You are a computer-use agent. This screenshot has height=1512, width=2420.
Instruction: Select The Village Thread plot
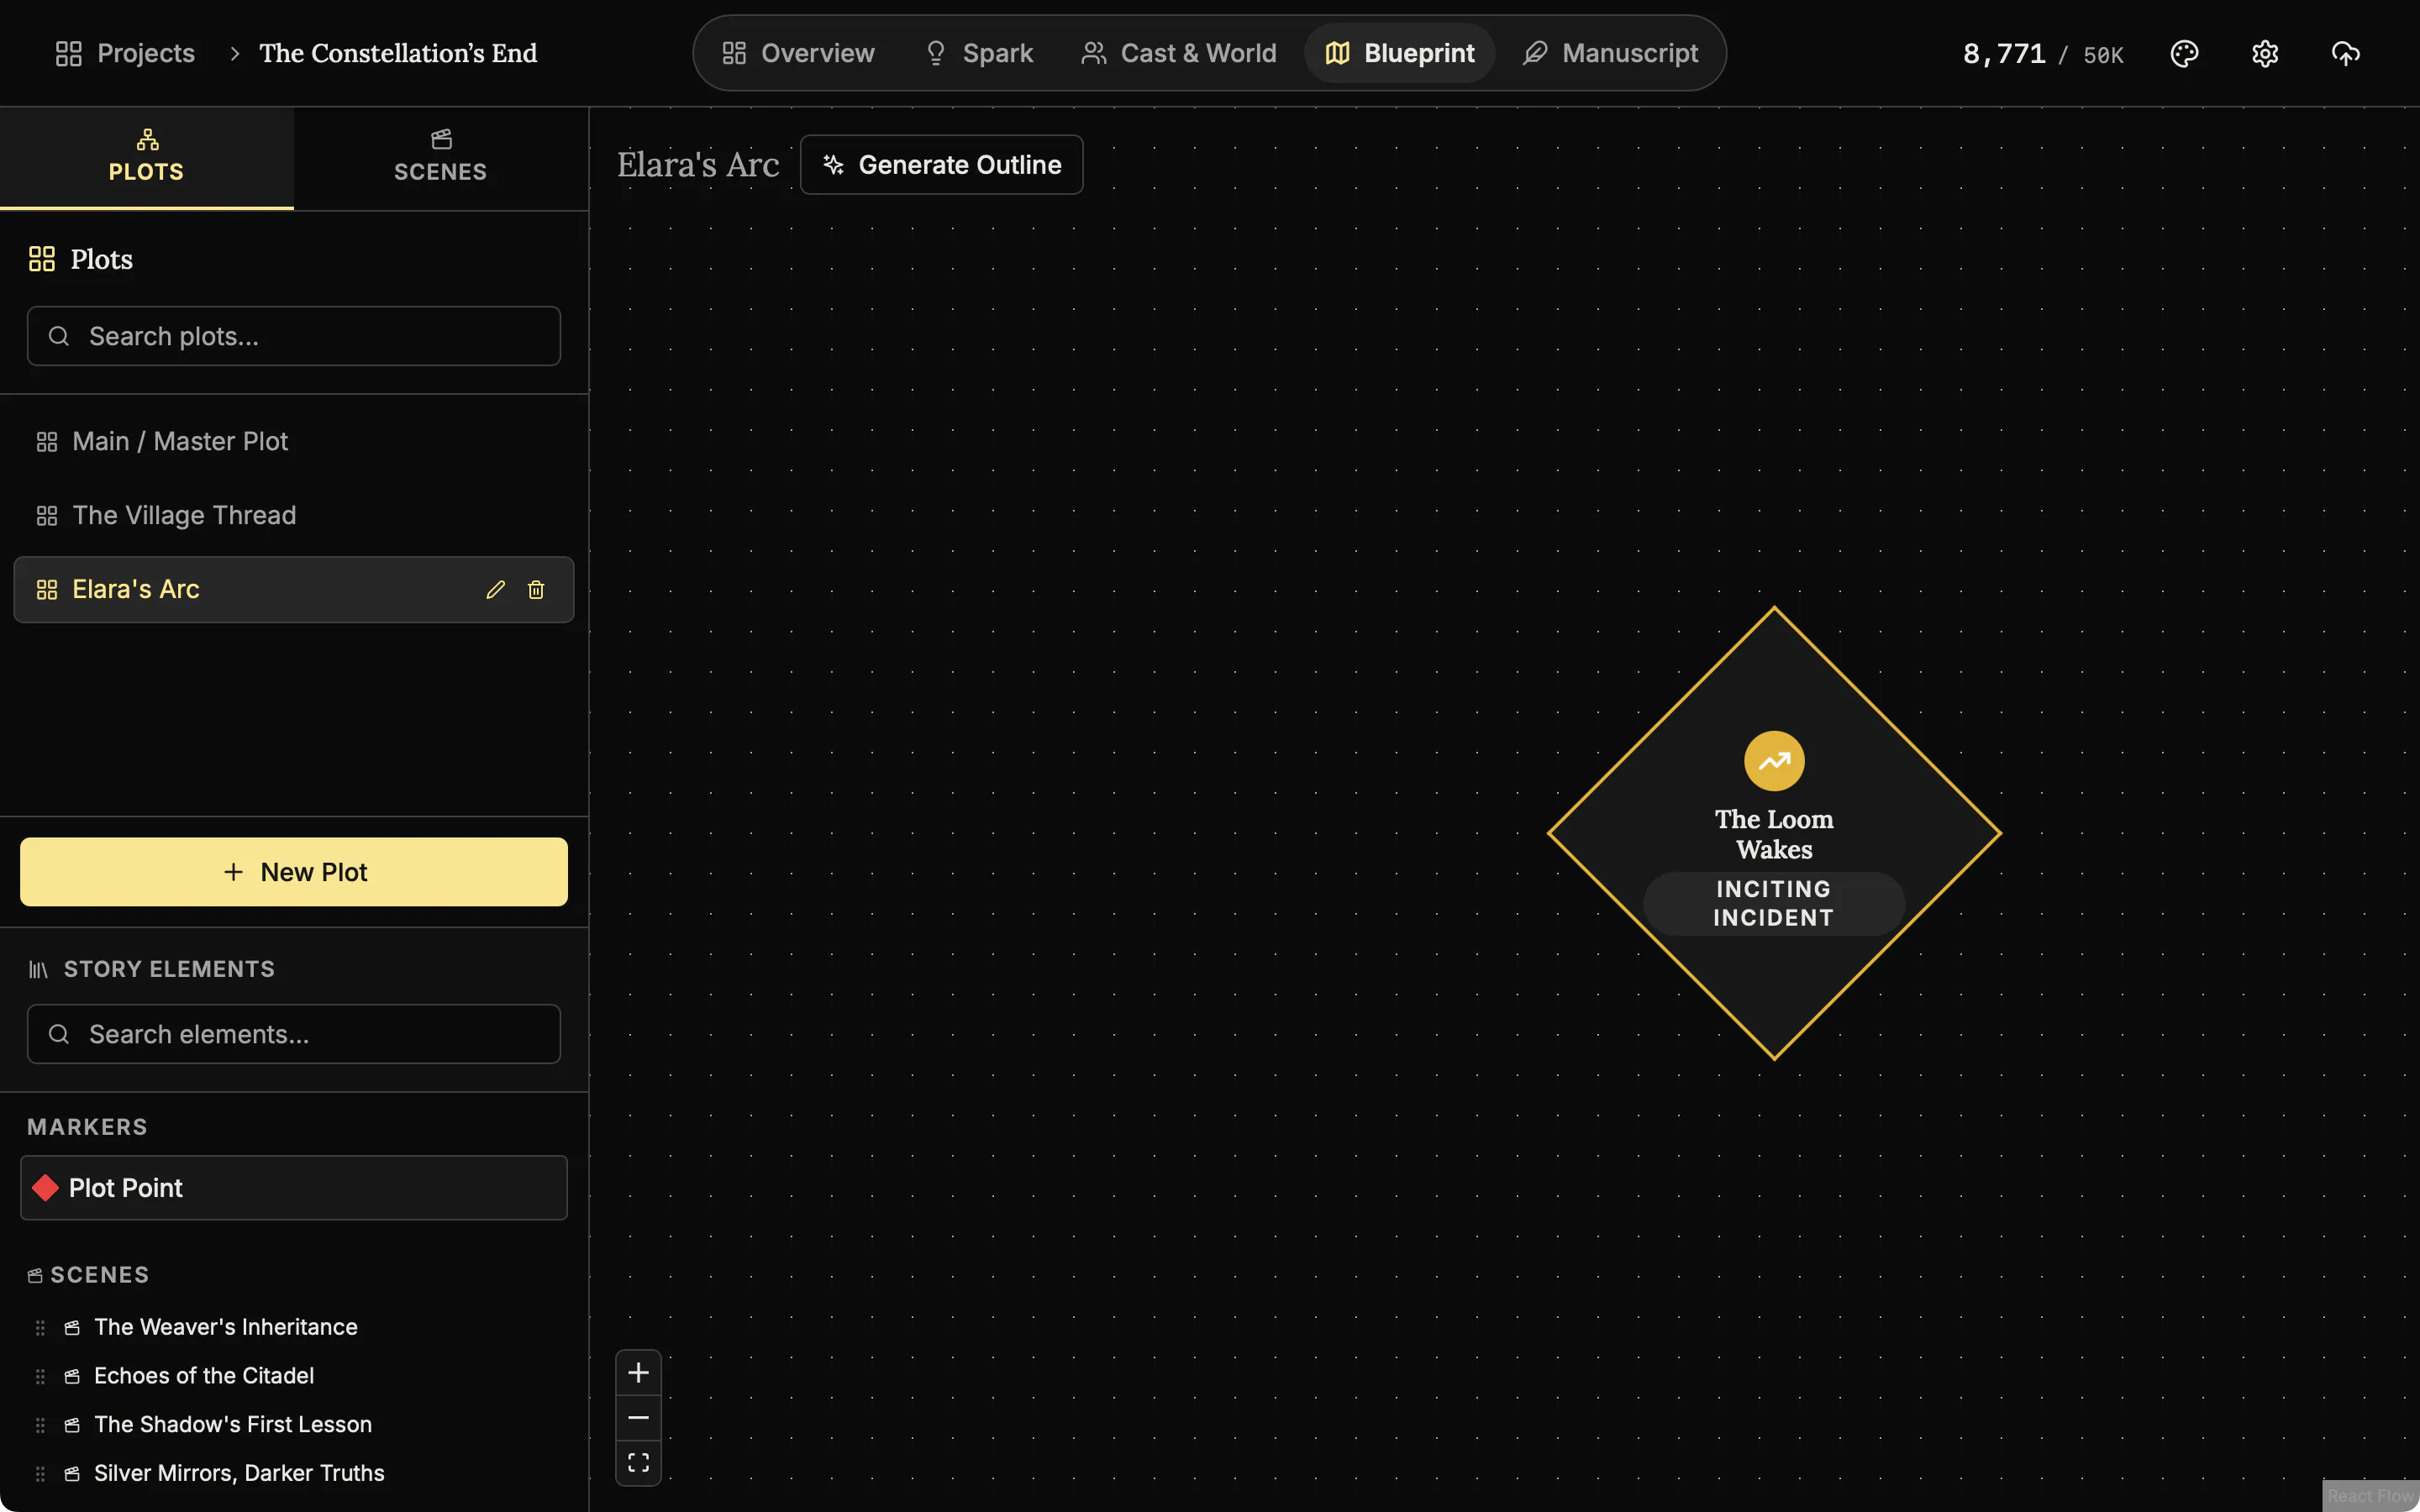point(294,515)
